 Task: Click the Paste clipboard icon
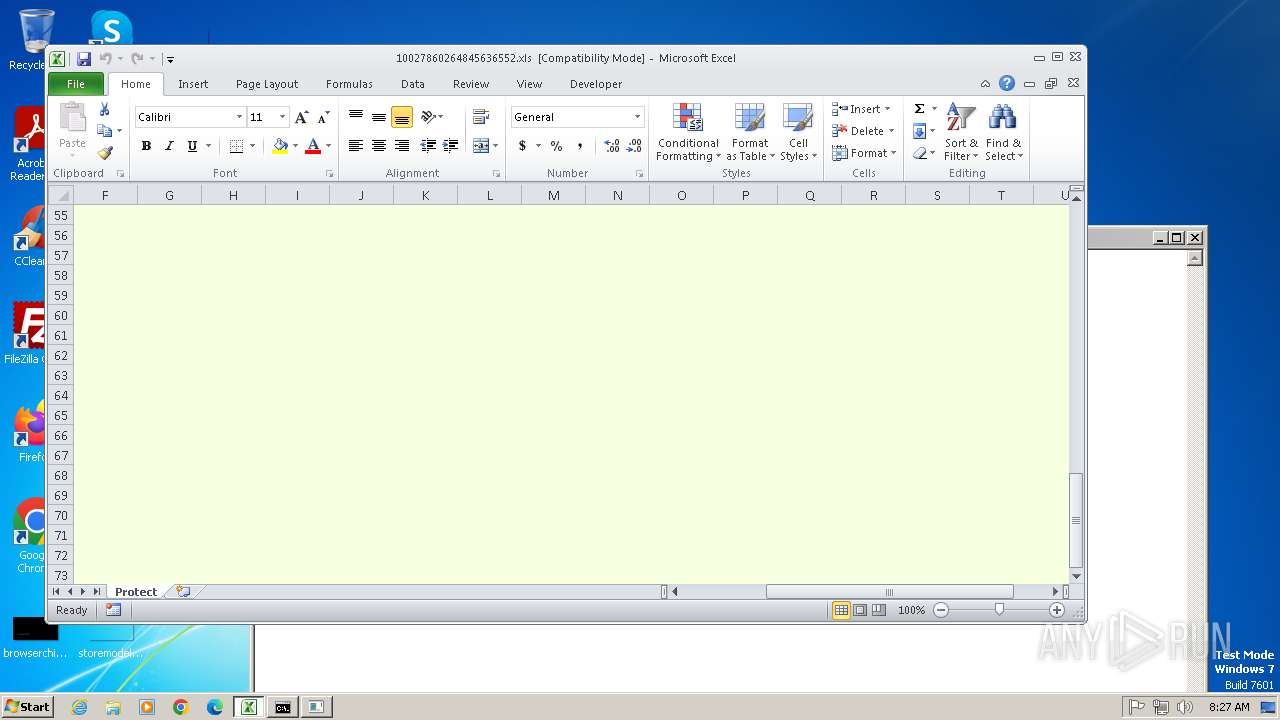[72, 118]
